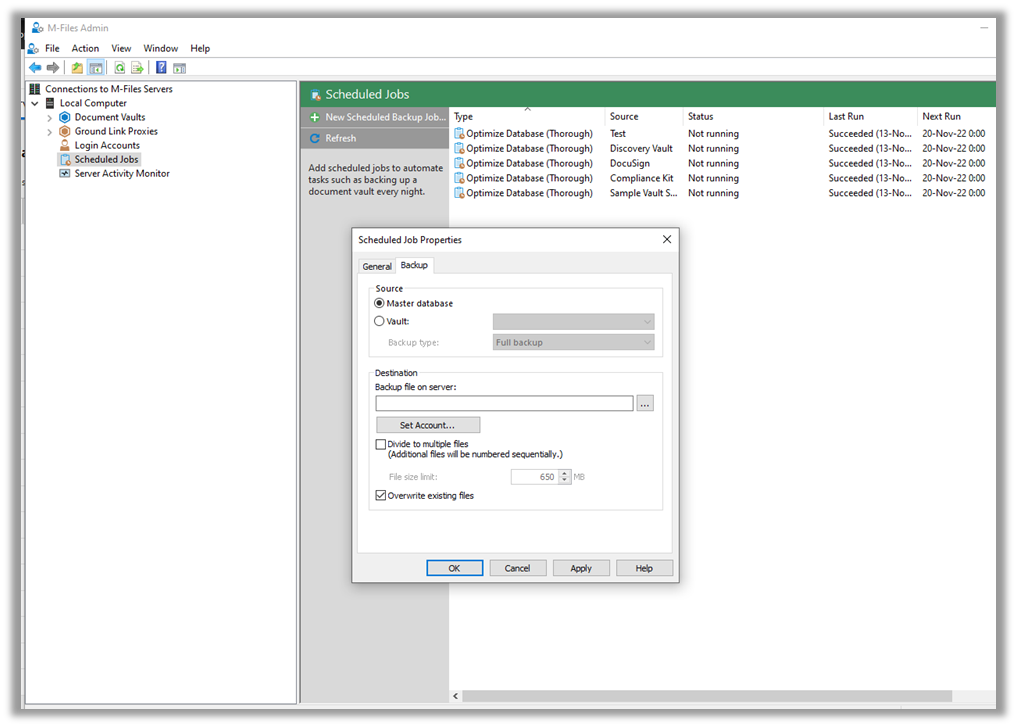
Task: Click the OK button in dialog
Action: point(454,568)
